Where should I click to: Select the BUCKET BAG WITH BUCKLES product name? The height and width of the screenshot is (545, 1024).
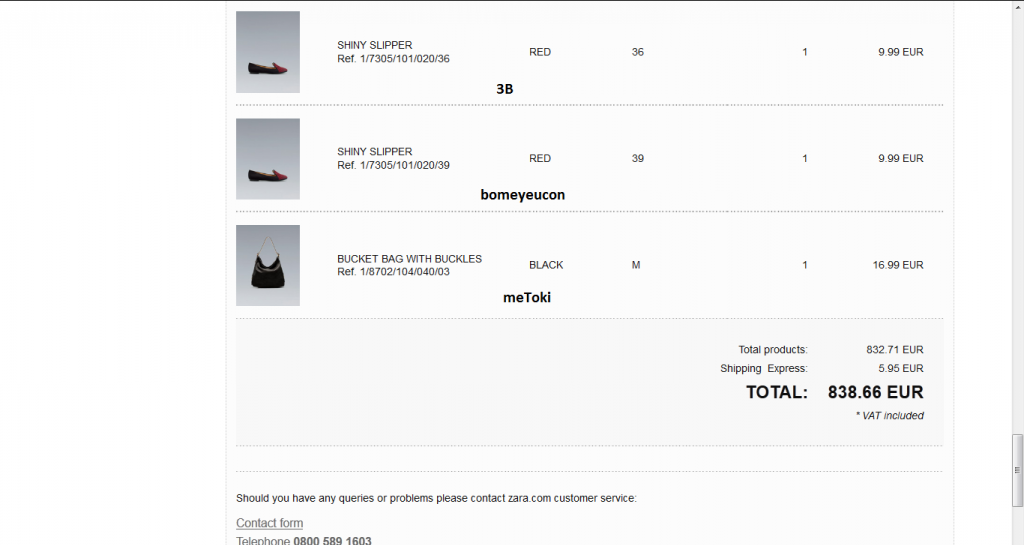pyautogui.click(x=409, y=258)
